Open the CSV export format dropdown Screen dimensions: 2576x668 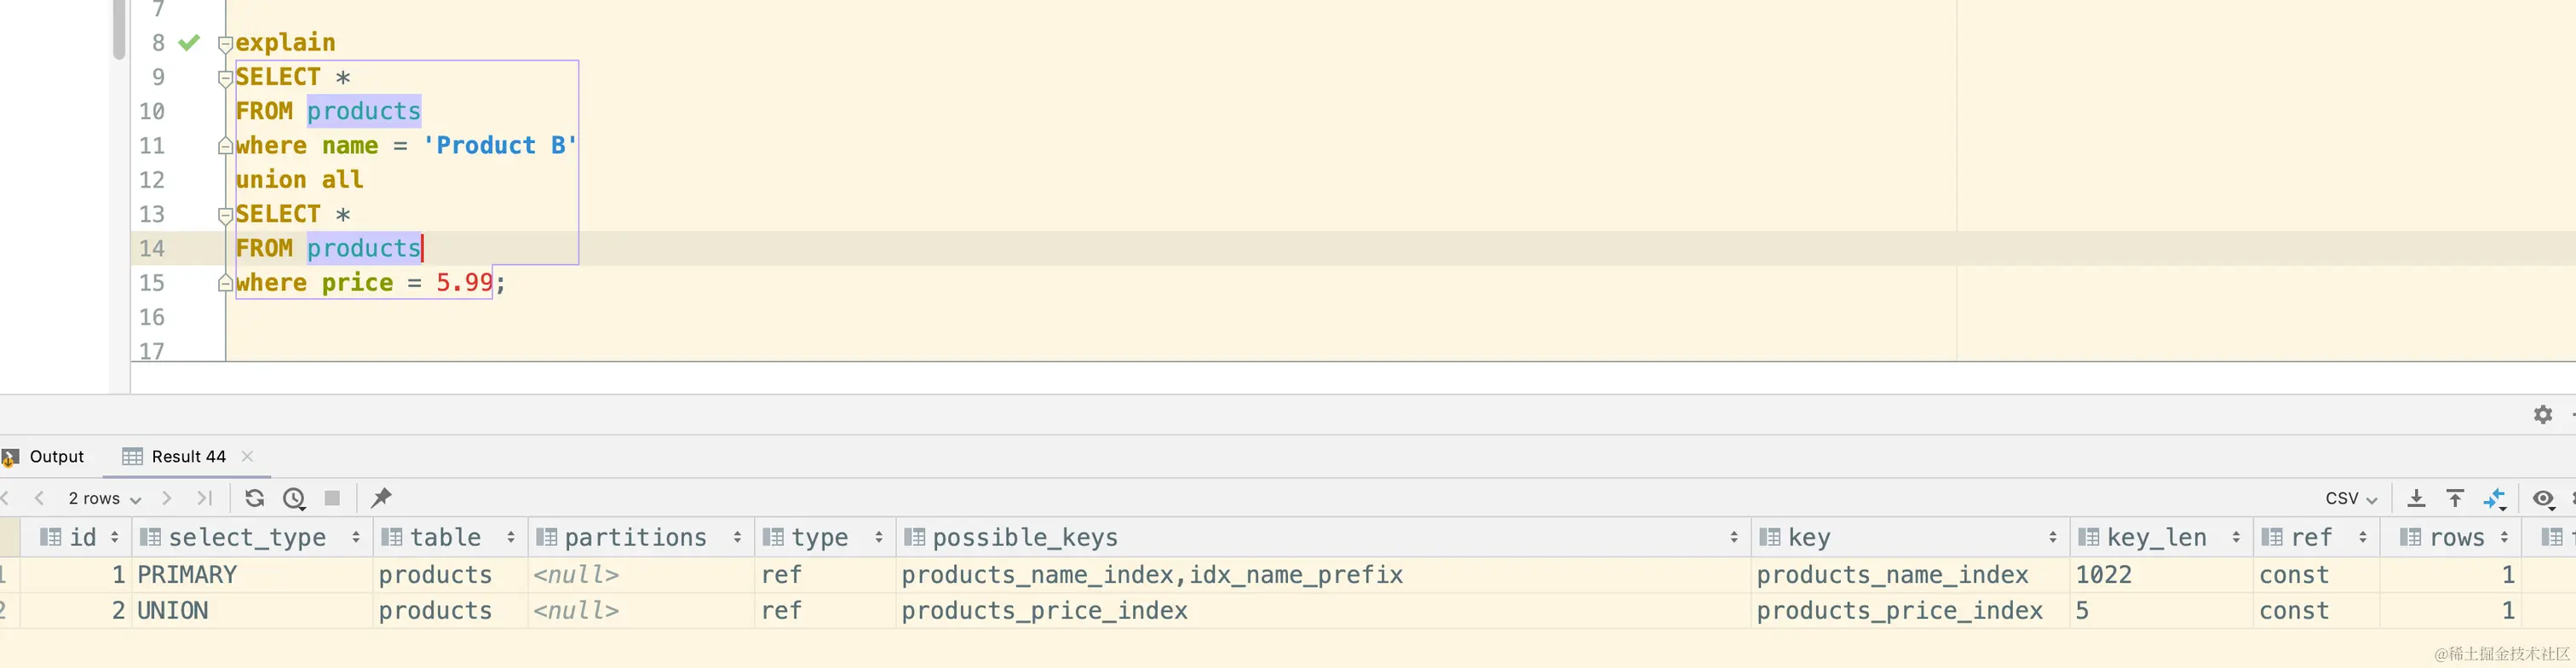tap(2350, 498)
